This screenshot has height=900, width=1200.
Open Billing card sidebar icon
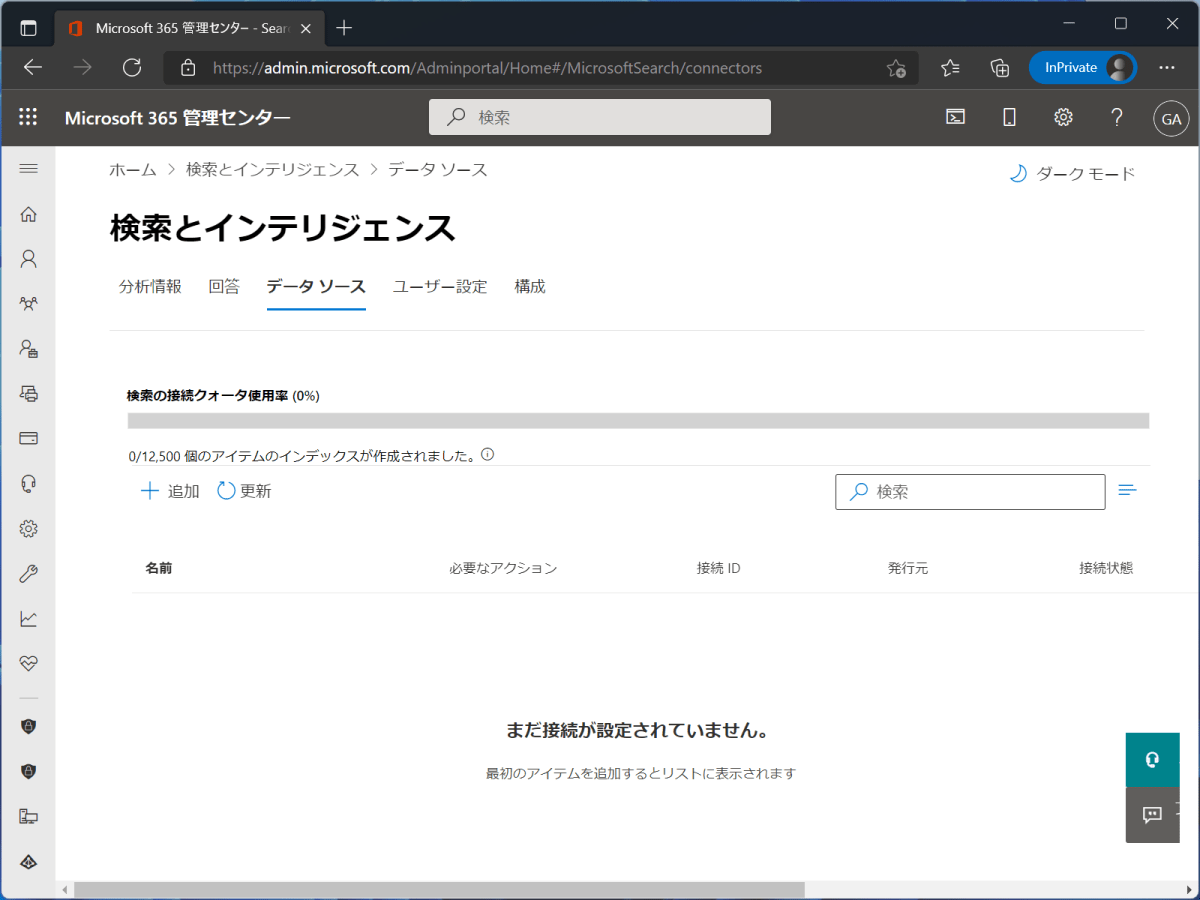pyautogui.click(x=28, y=438)
